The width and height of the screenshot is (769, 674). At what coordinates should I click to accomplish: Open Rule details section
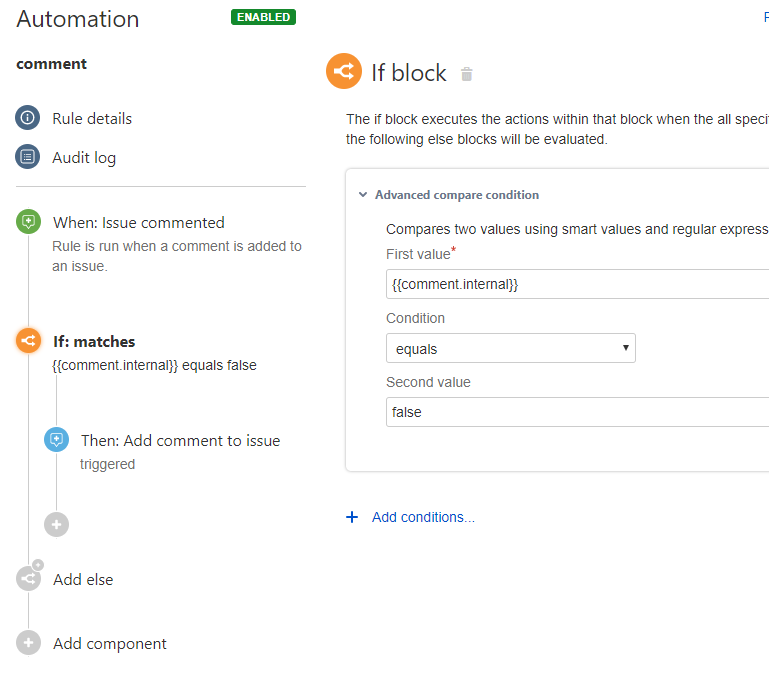(x=92, y=118)
